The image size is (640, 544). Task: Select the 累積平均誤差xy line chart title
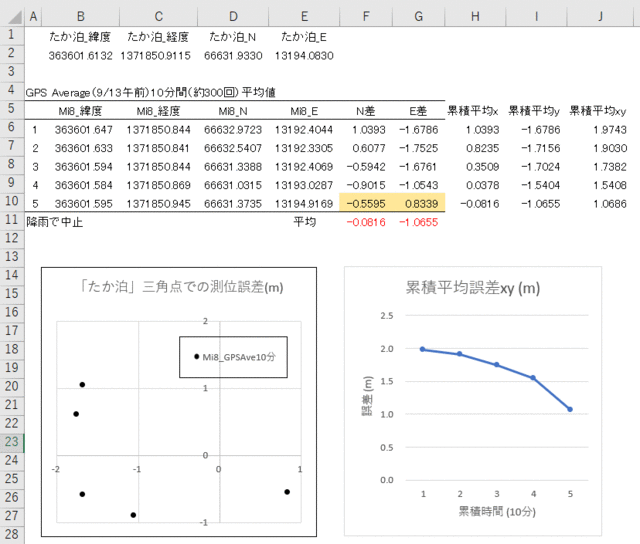471,288
